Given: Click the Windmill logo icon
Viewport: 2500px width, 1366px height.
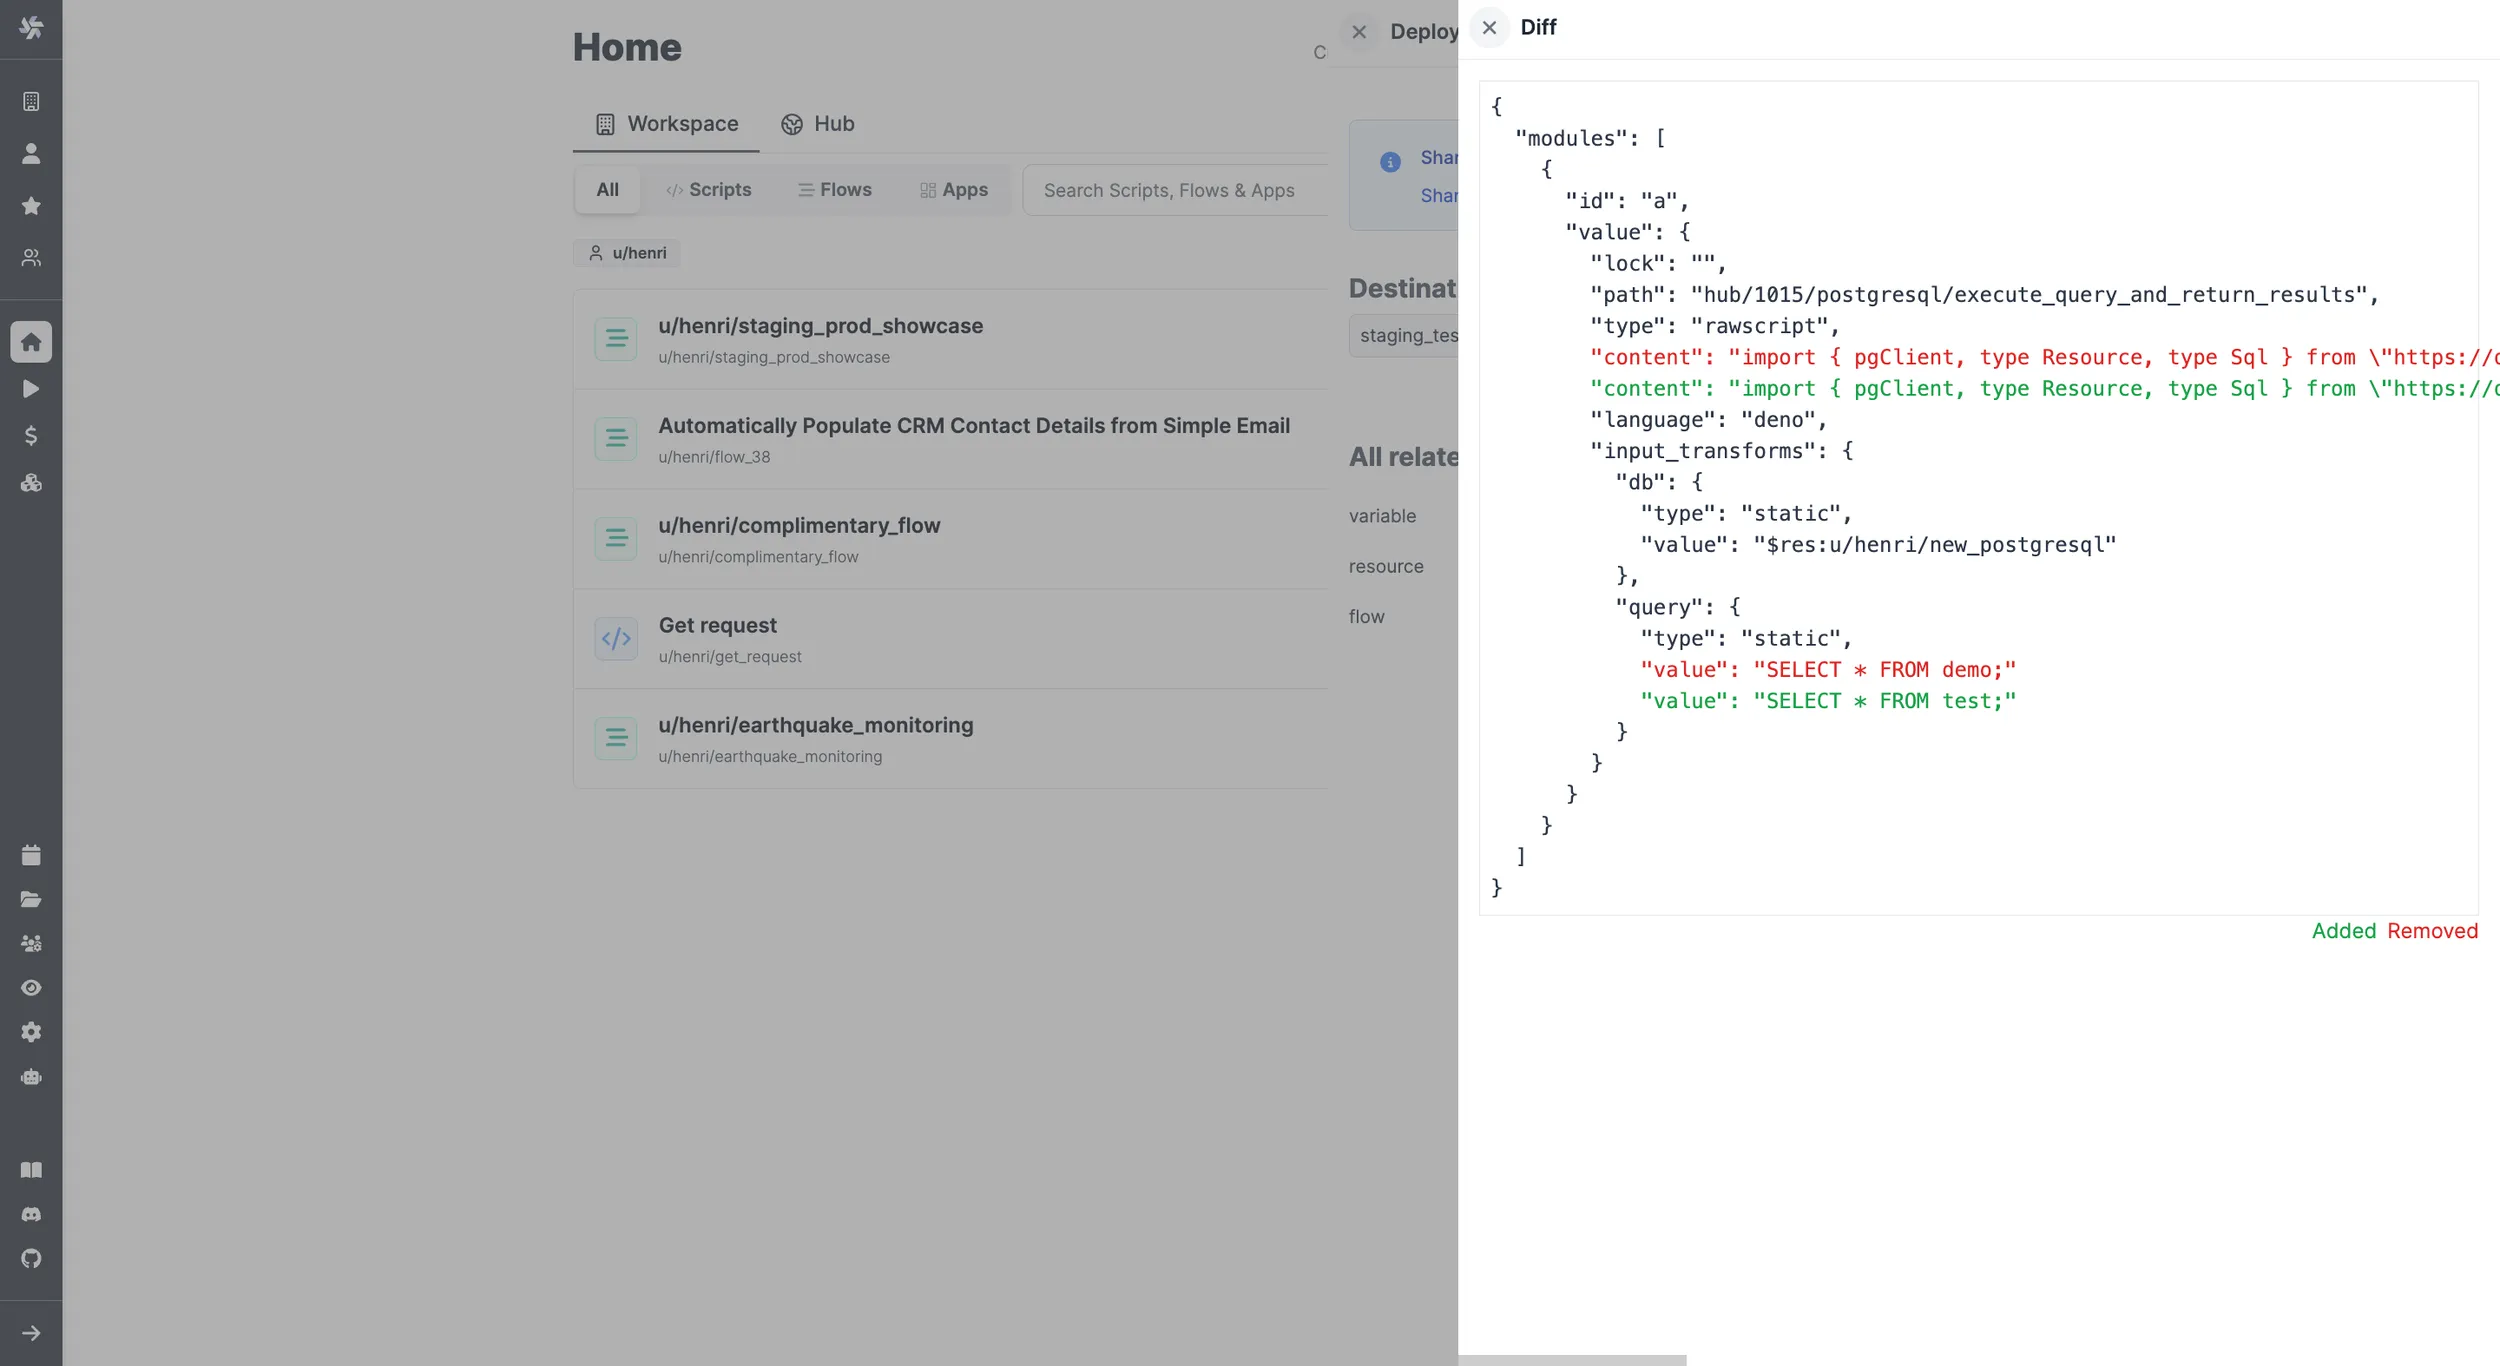Looking at the screenshot, I should (x=31, y=28).
